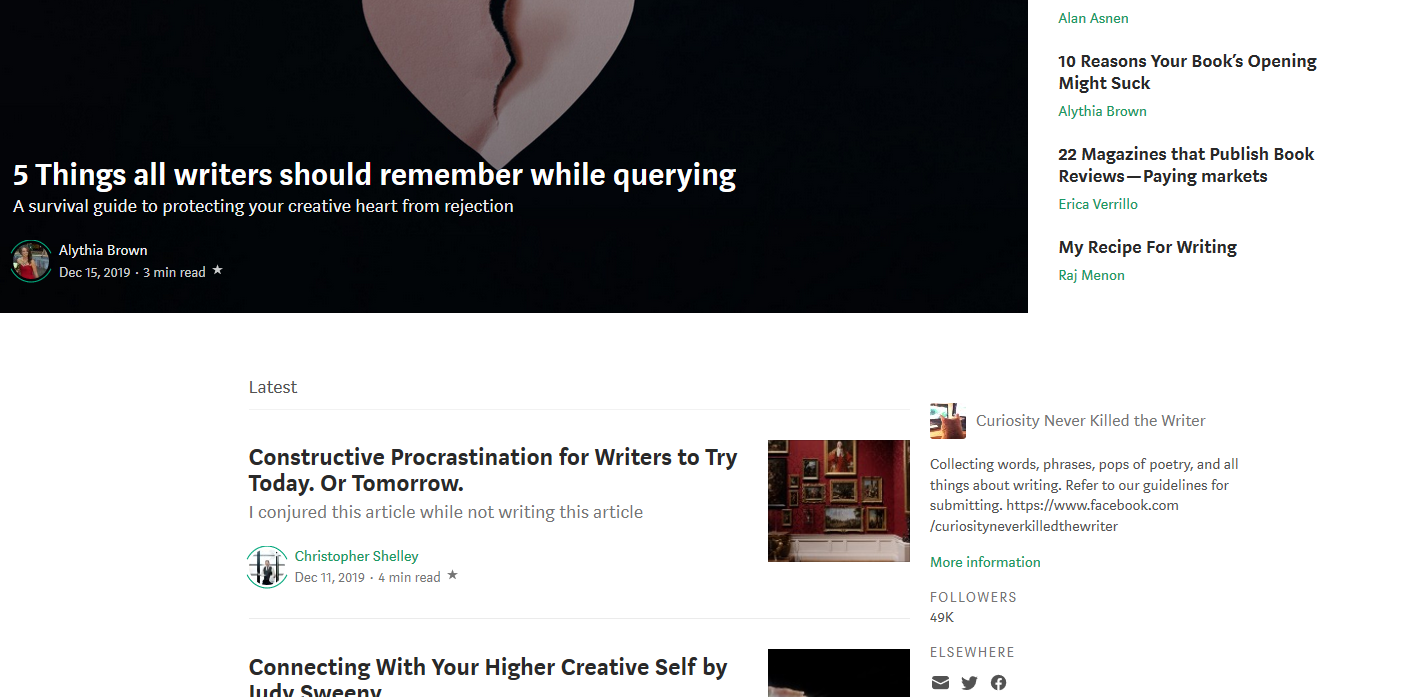Open 'Connecting With Your Higher Creative Self' article
The width and height of the screenshot is (1413, 697).
tap(488, 676)
